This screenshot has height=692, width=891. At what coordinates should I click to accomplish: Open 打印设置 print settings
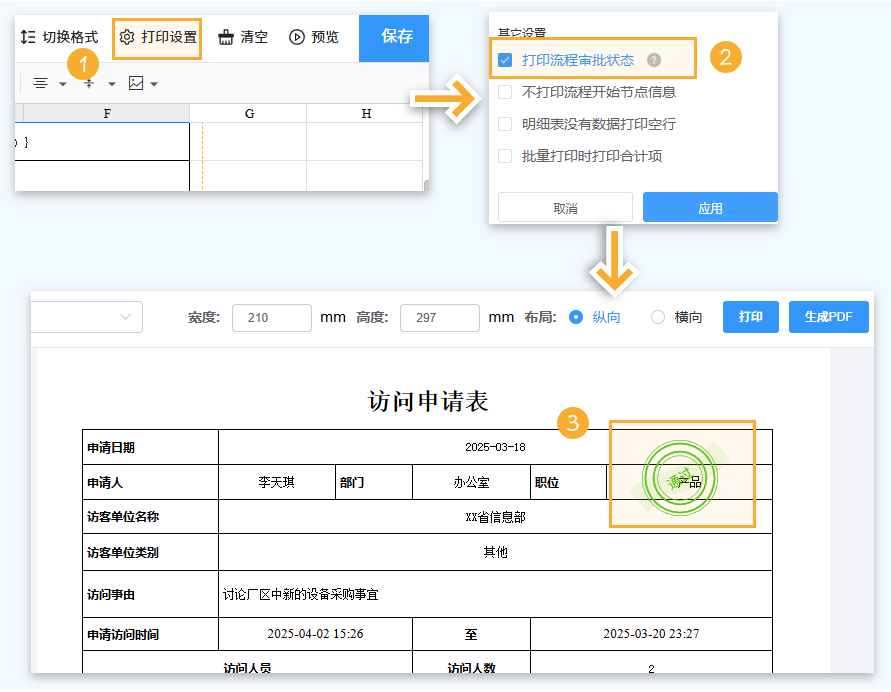(157, 38)
